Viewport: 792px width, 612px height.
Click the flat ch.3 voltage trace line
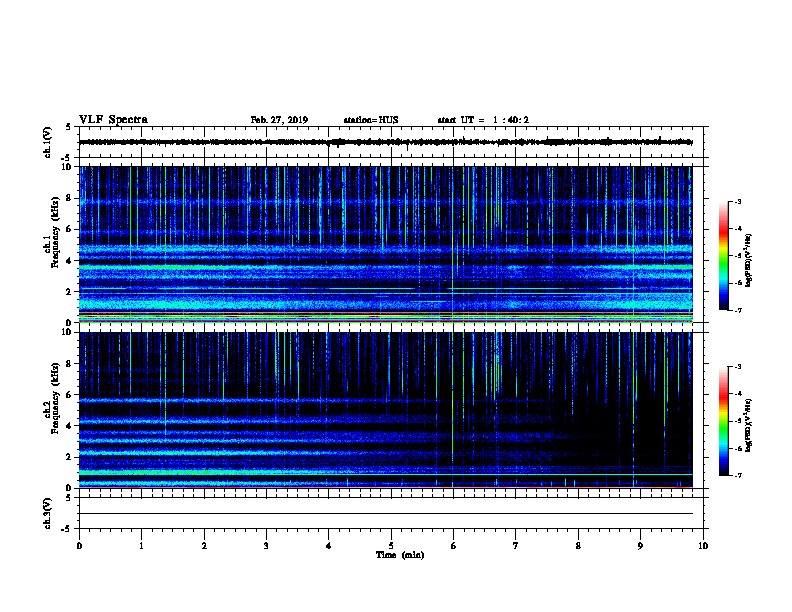pos(386,514)
